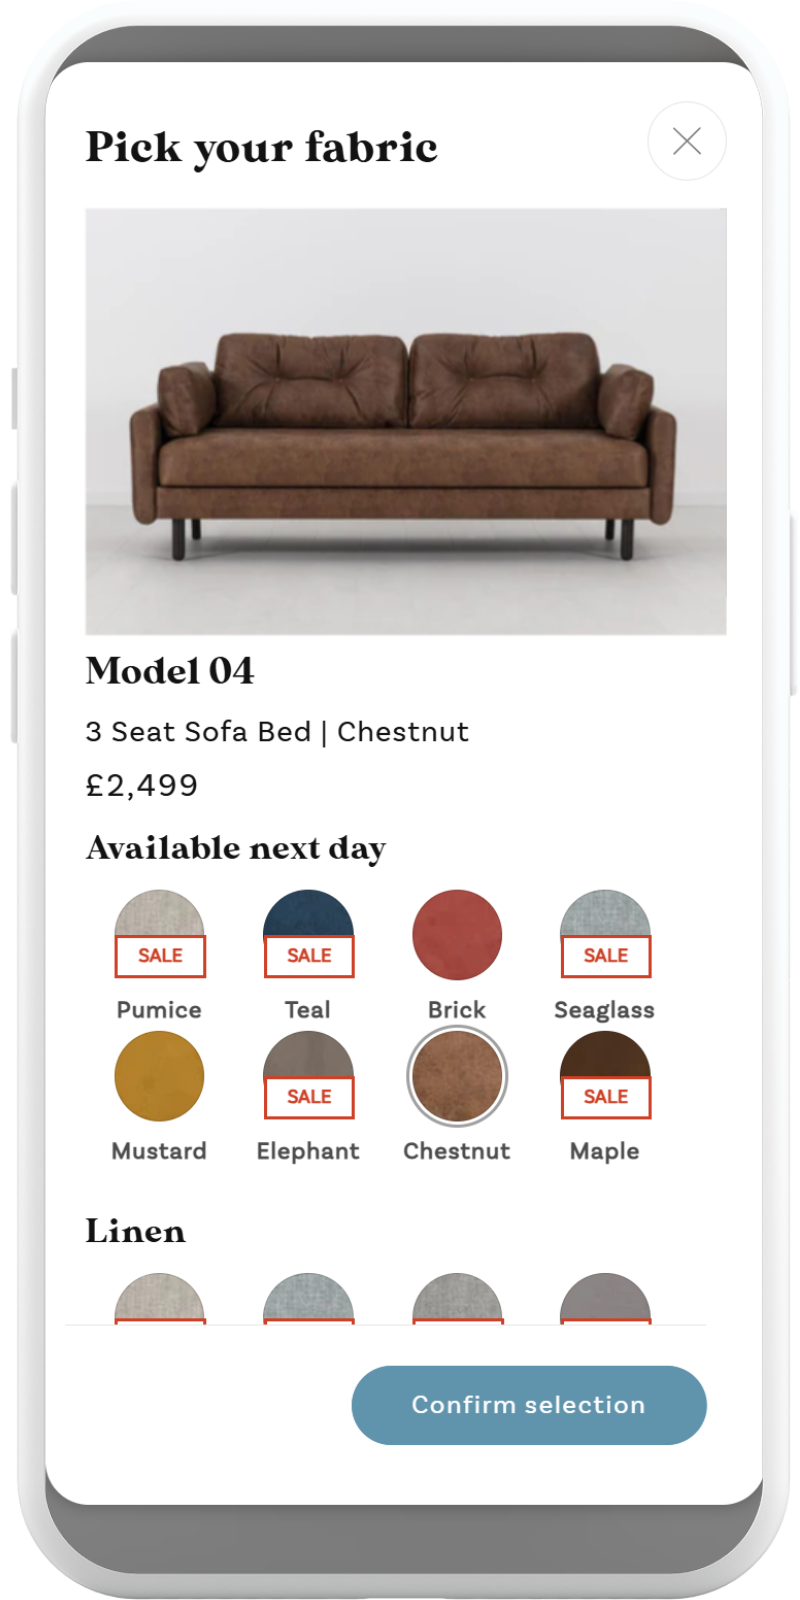The height and width of the screenshot is (1600, 800).
Task: Choose the second Linen swatch, blue-grey
Action: (308, 1299)
